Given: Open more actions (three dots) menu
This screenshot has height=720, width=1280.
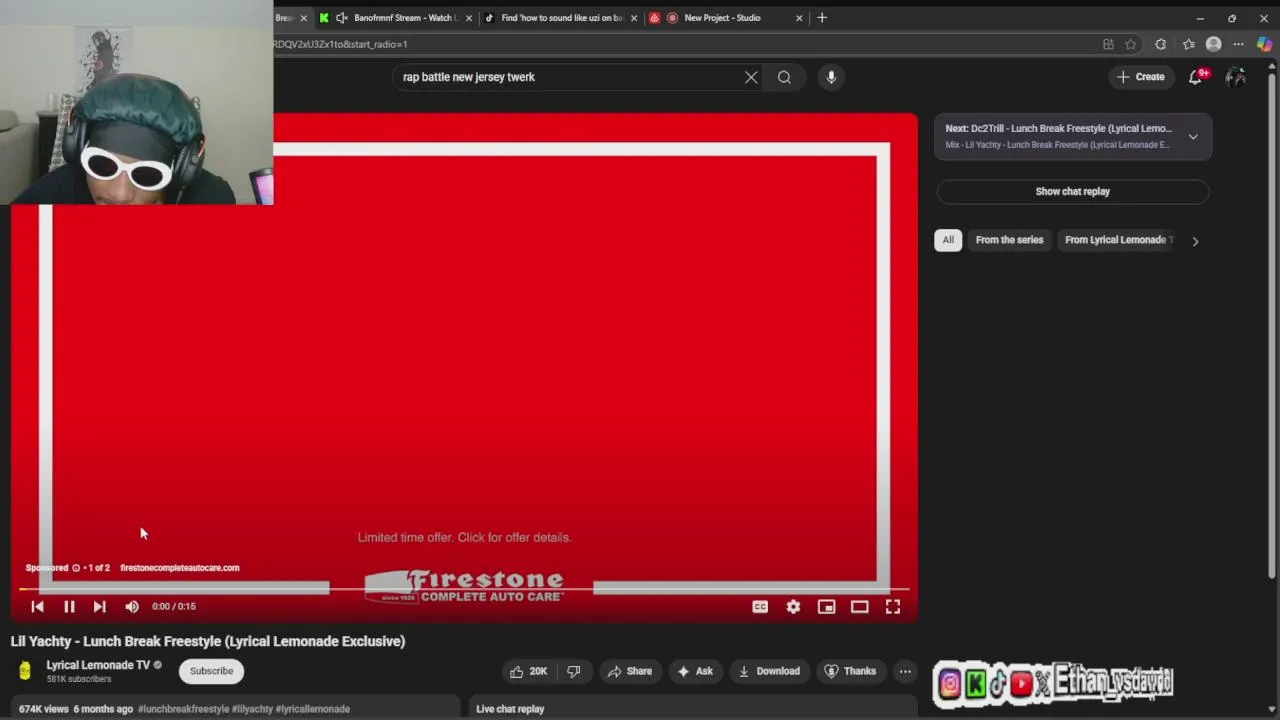Looking at the screenshot, I should 905,671.
